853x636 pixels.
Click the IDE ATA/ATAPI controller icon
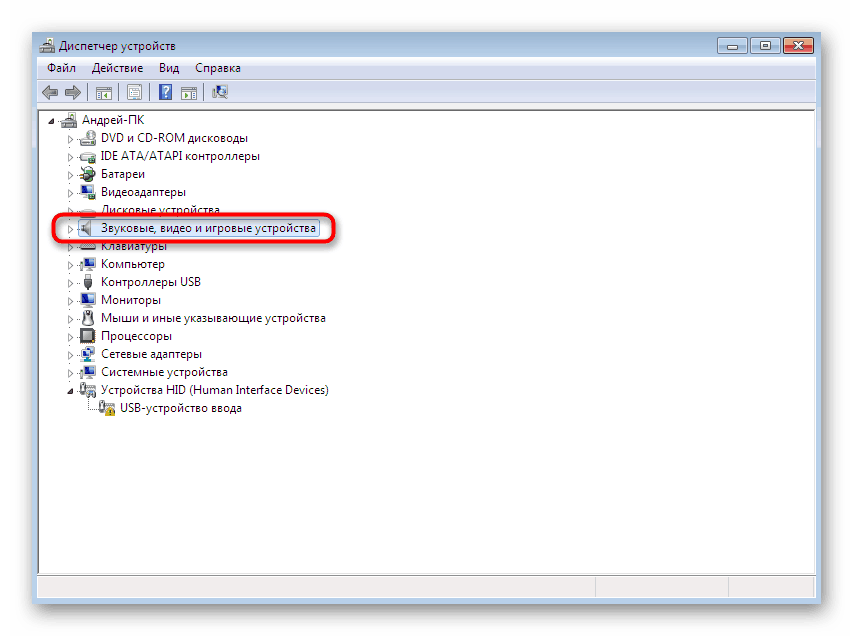click(x=88, y=157)
